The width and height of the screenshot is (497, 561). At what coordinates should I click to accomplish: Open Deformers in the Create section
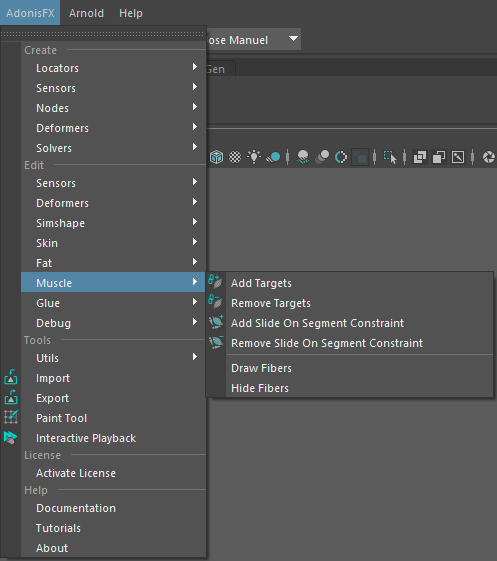pos(113,128)
